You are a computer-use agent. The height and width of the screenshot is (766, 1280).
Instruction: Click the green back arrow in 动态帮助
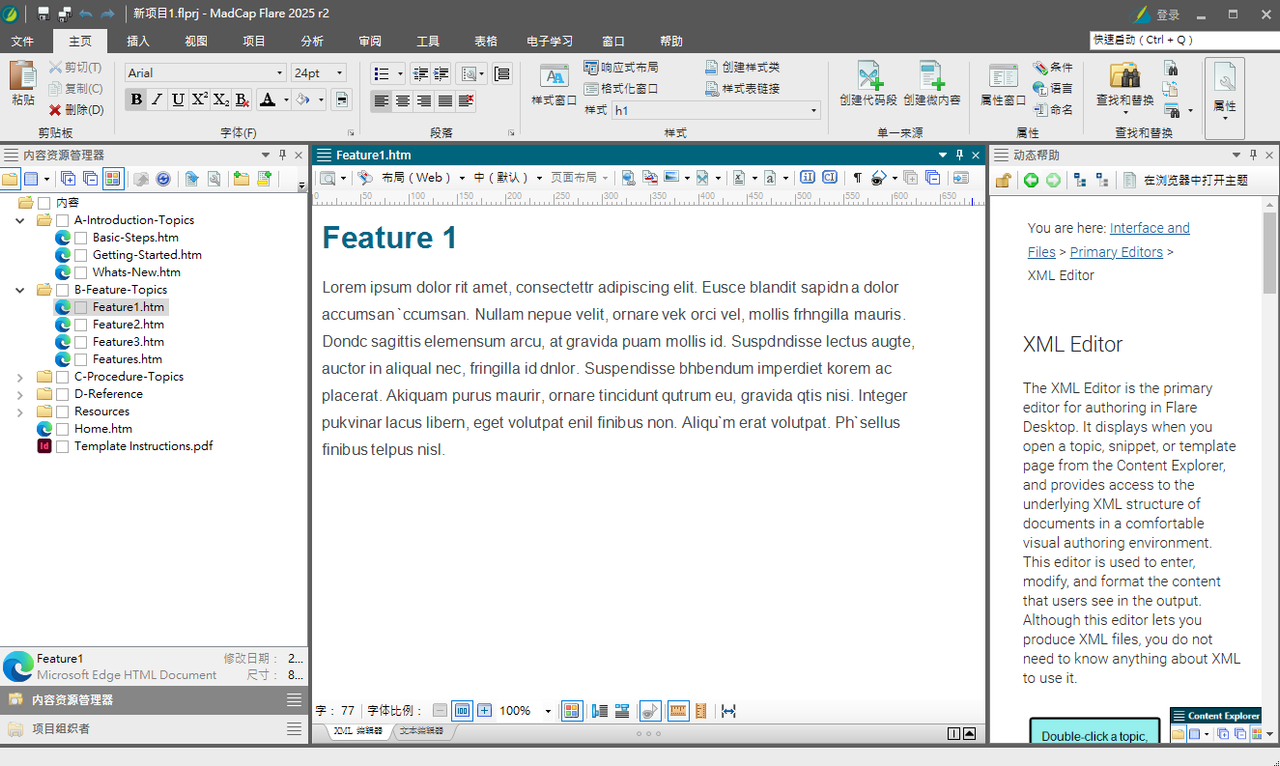coord(1031,180)
